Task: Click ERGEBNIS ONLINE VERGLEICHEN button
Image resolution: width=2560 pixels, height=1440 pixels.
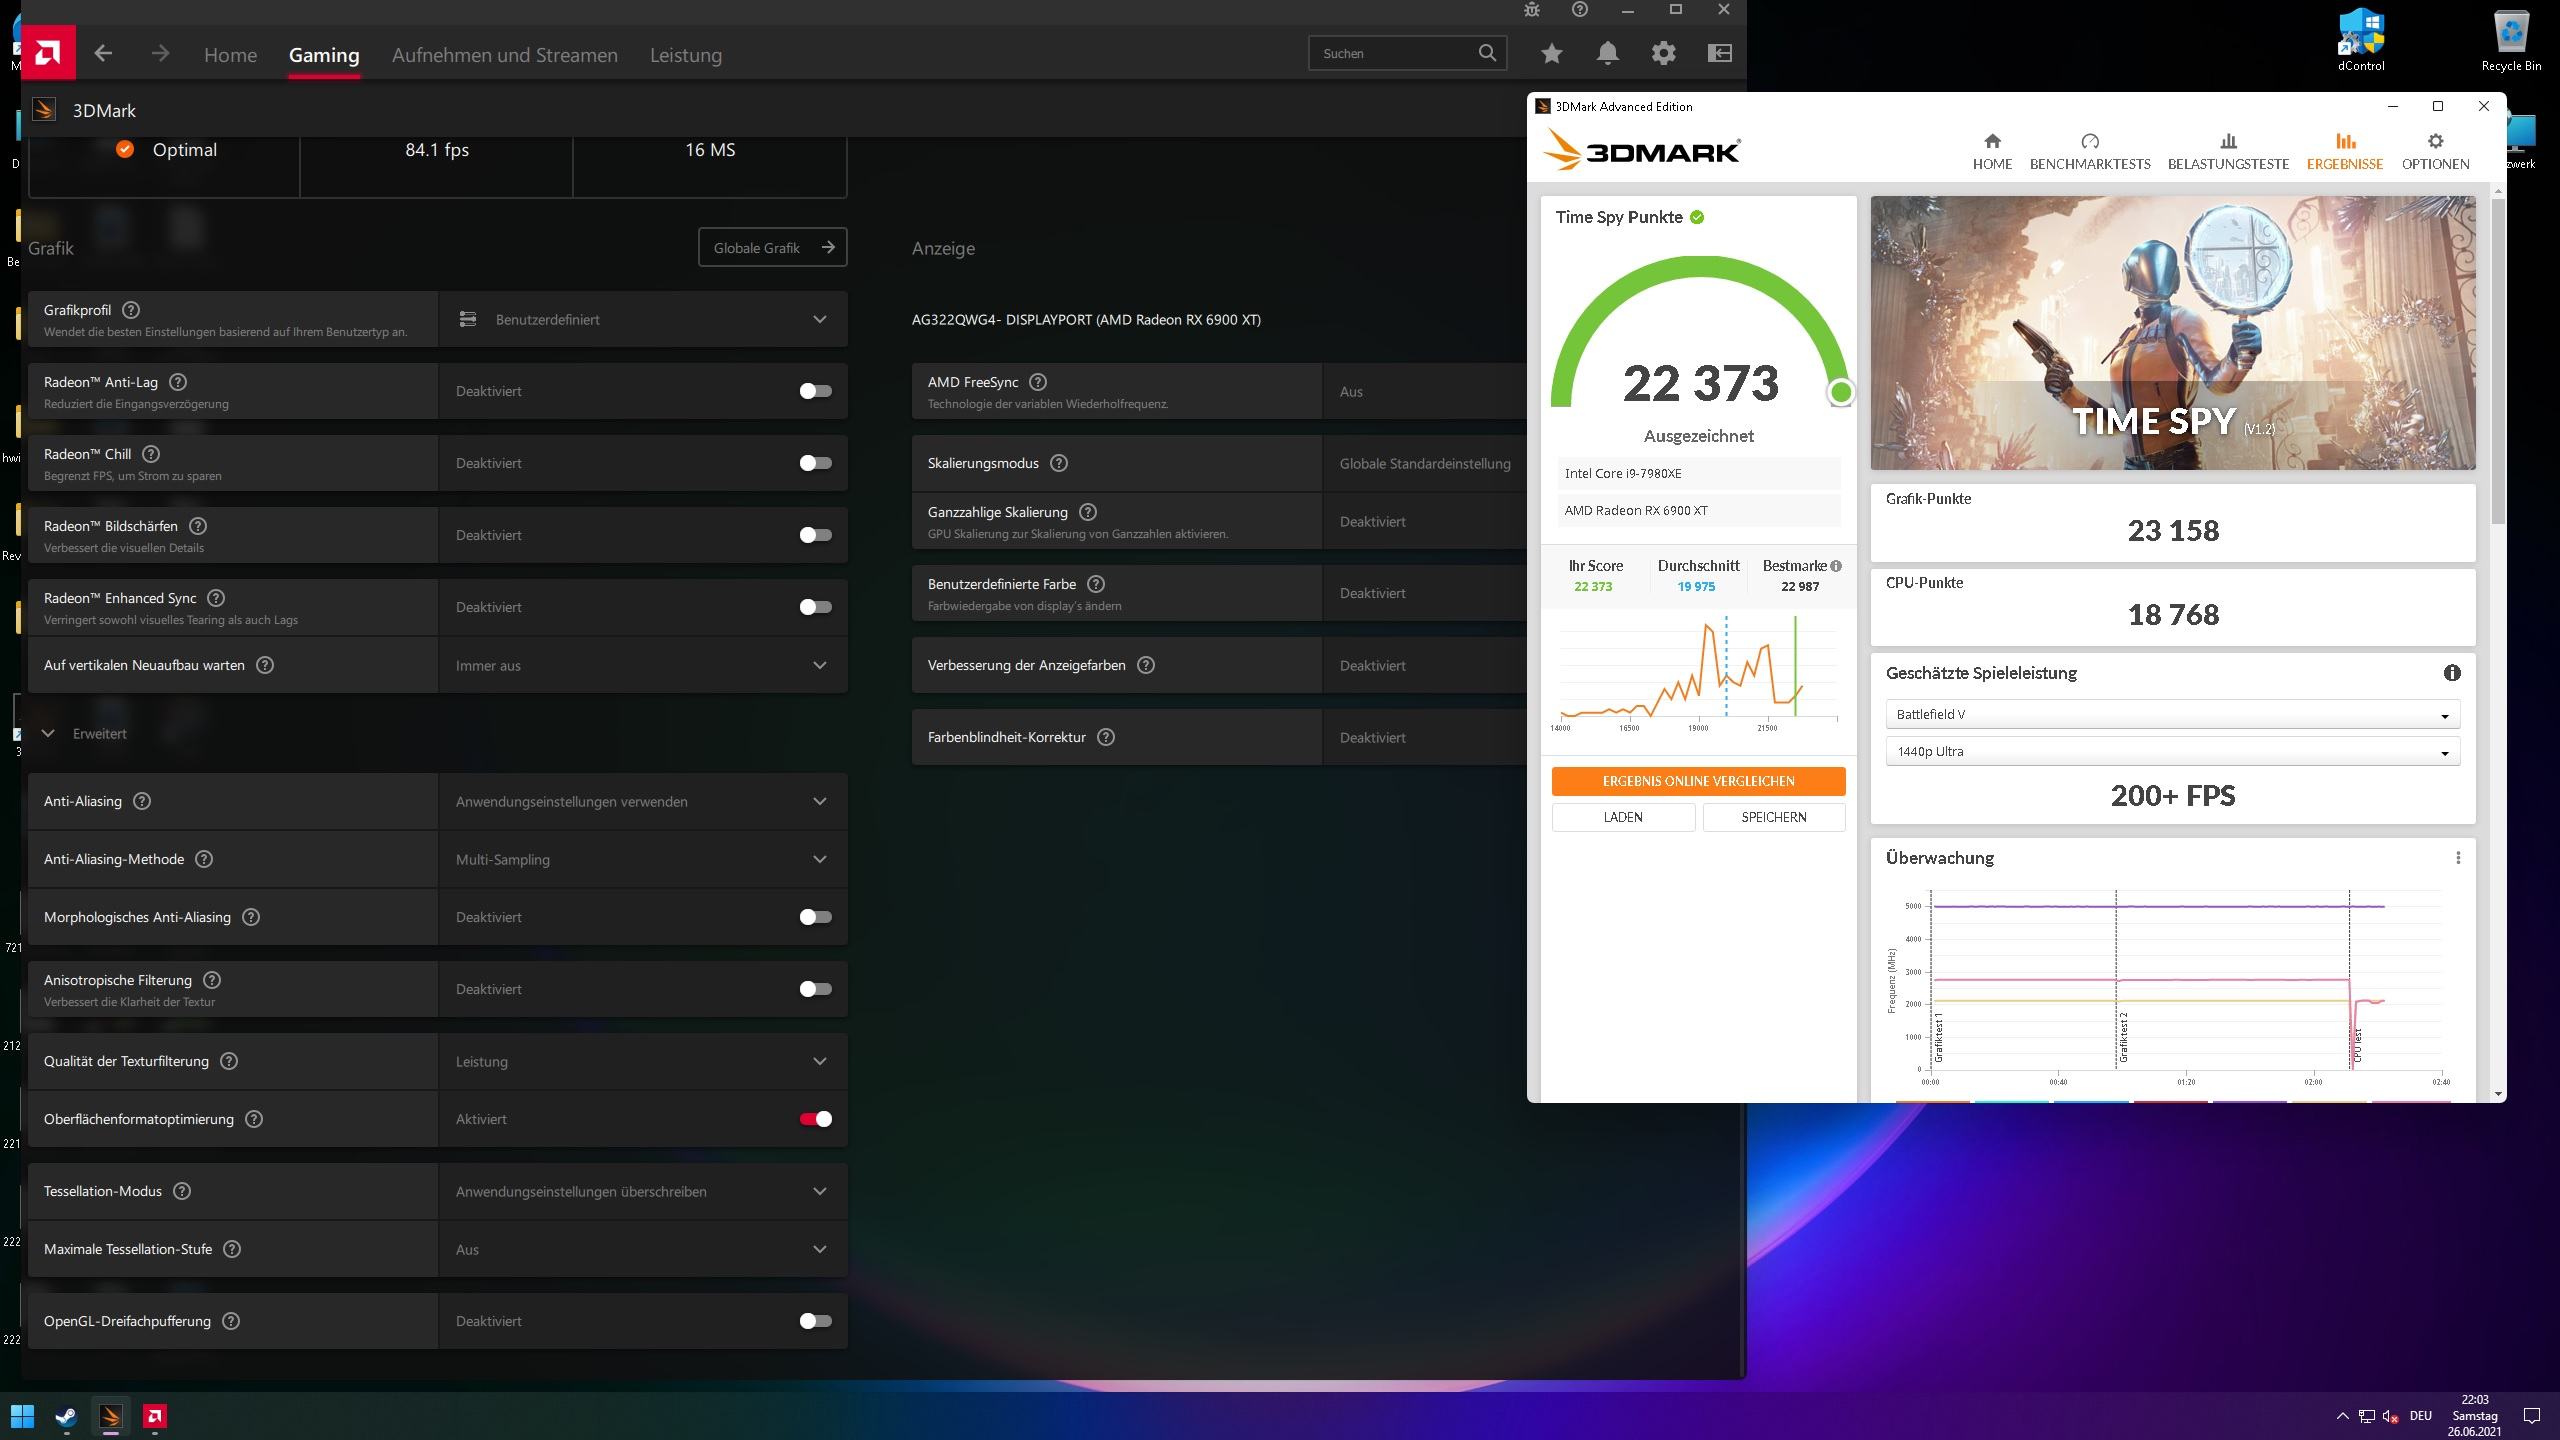Action: click(x=1698, y=781)
